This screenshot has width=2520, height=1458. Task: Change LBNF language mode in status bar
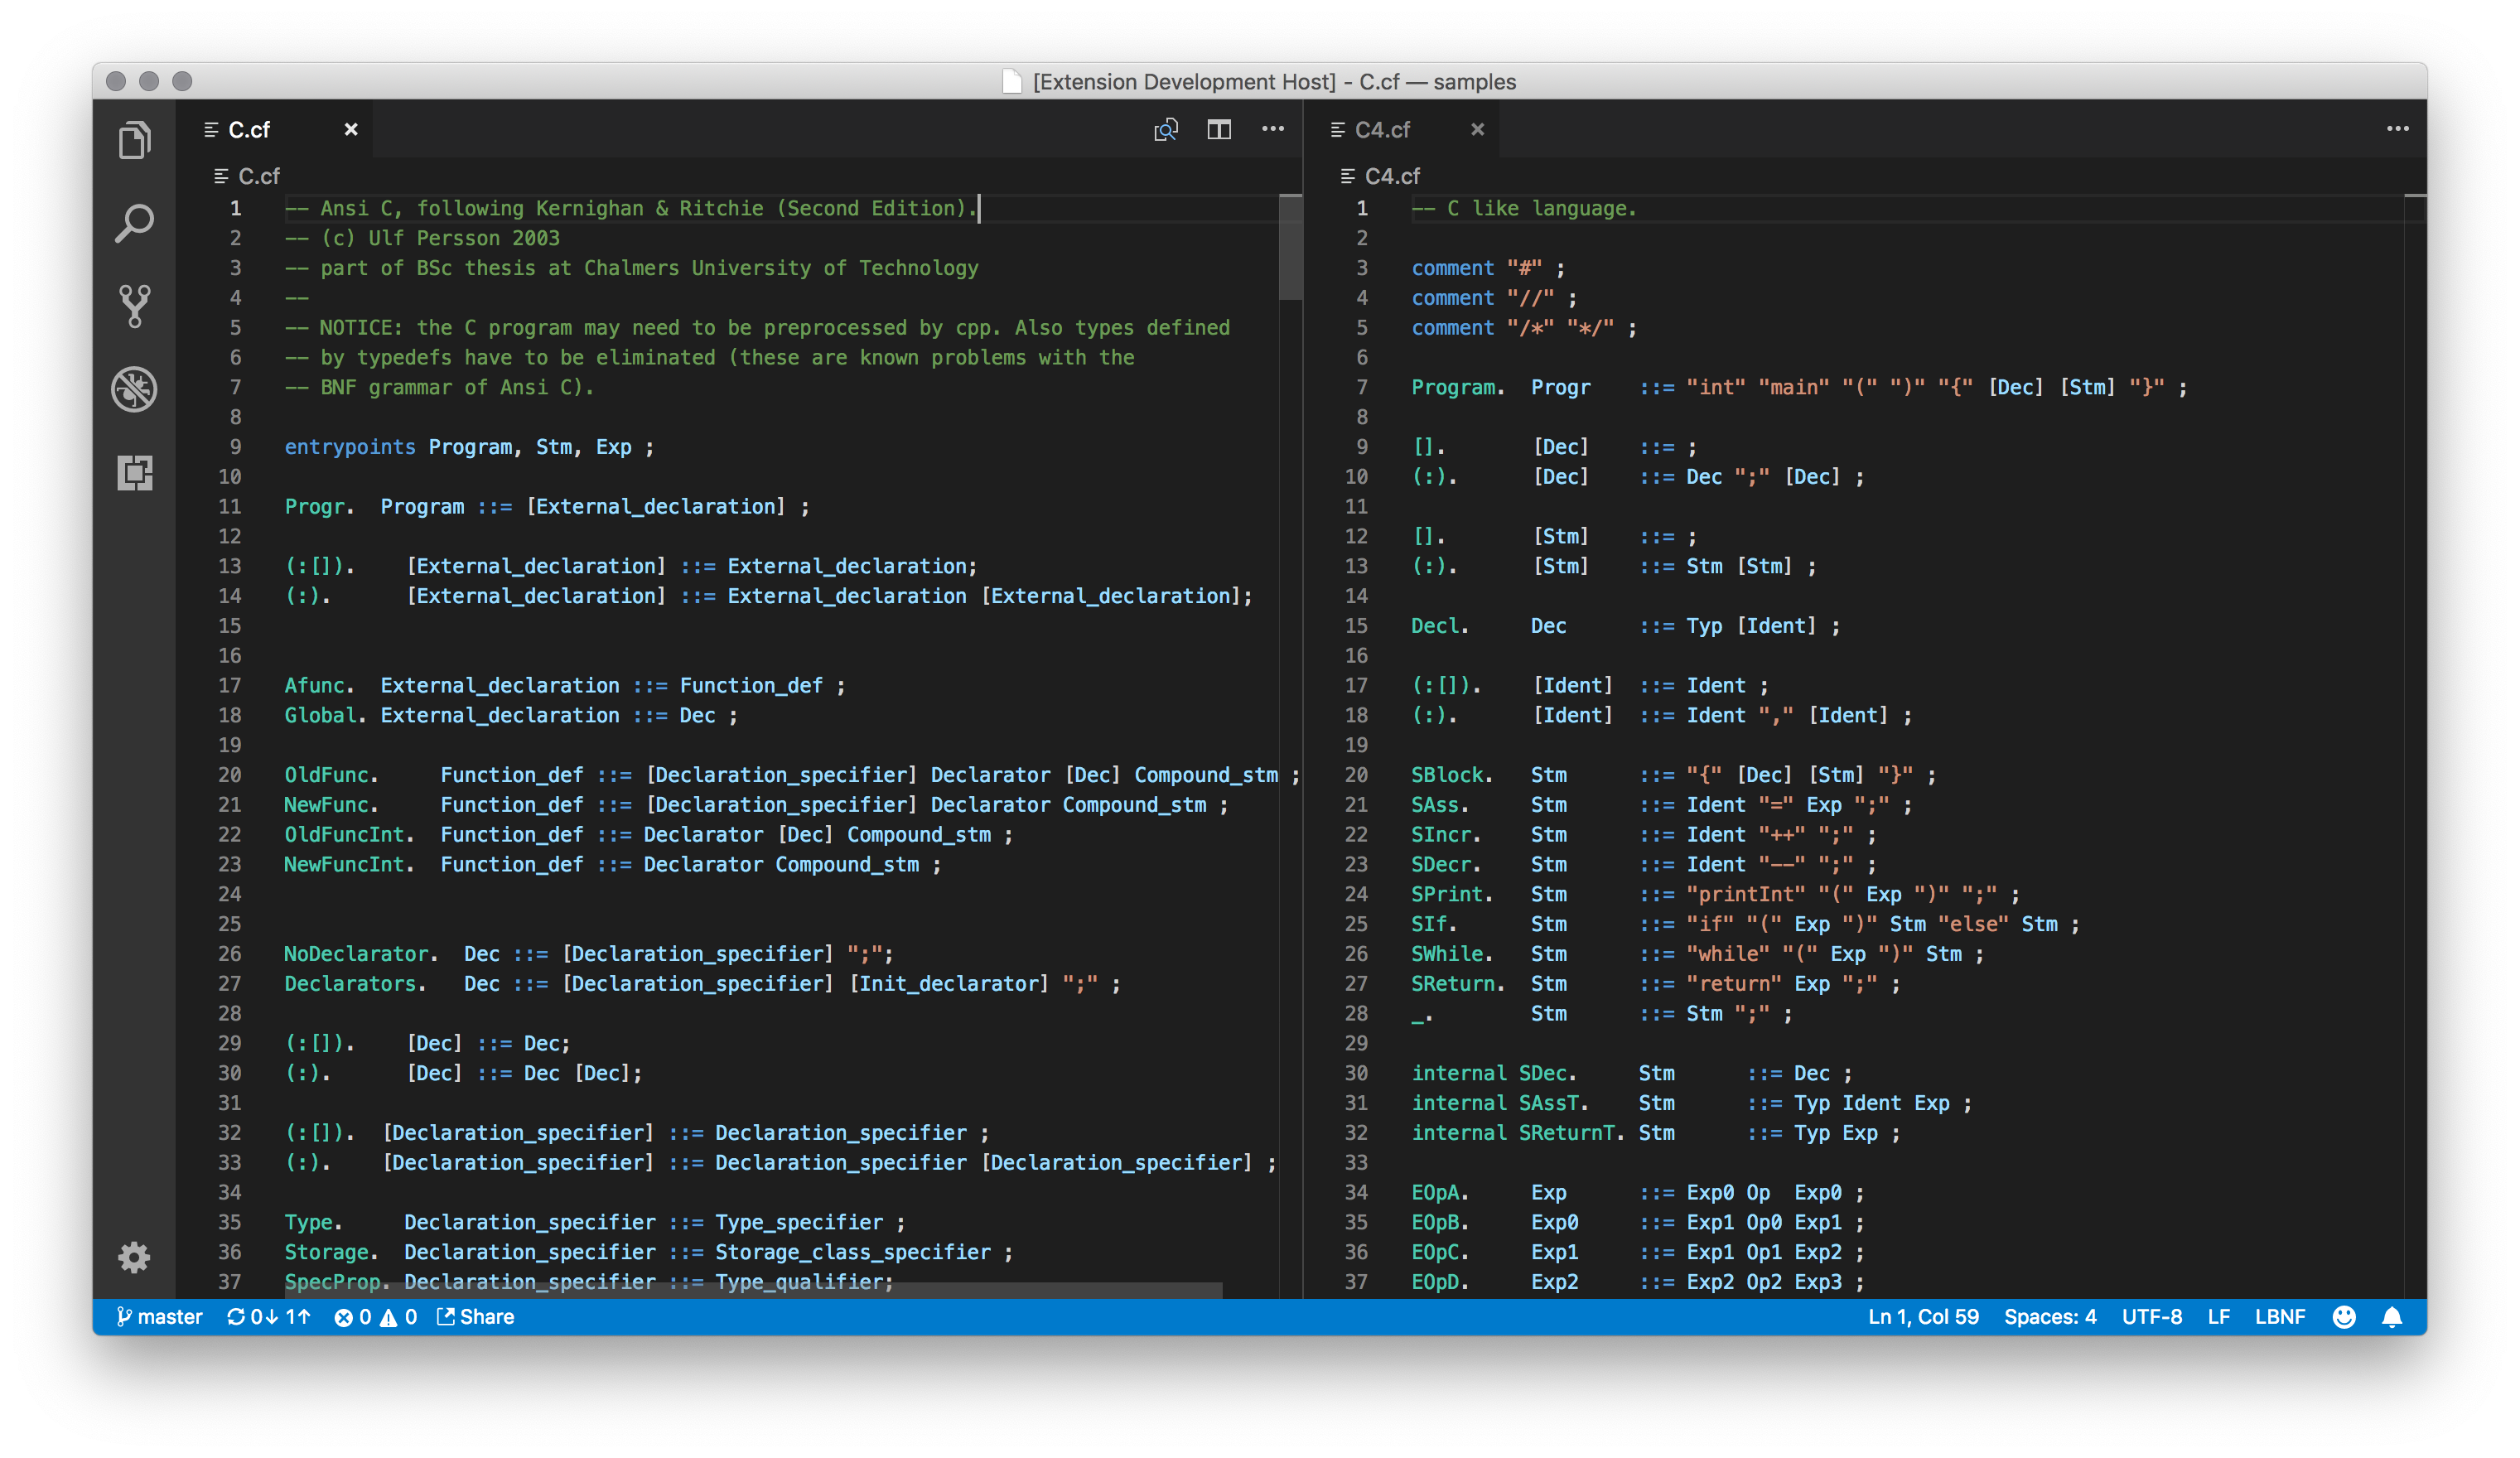[2280, 1317]
